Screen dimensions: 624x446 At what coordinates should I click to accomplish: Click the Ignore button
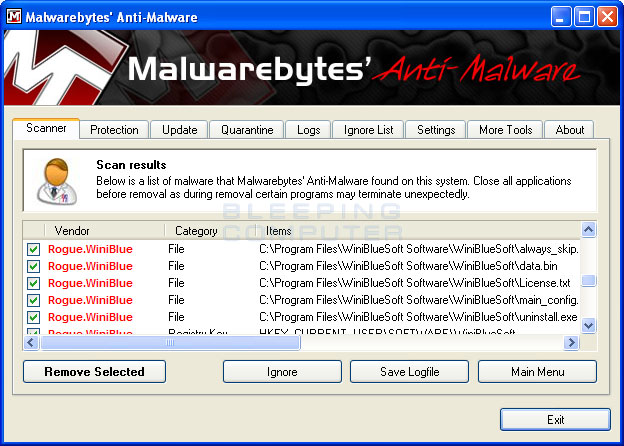282,372
